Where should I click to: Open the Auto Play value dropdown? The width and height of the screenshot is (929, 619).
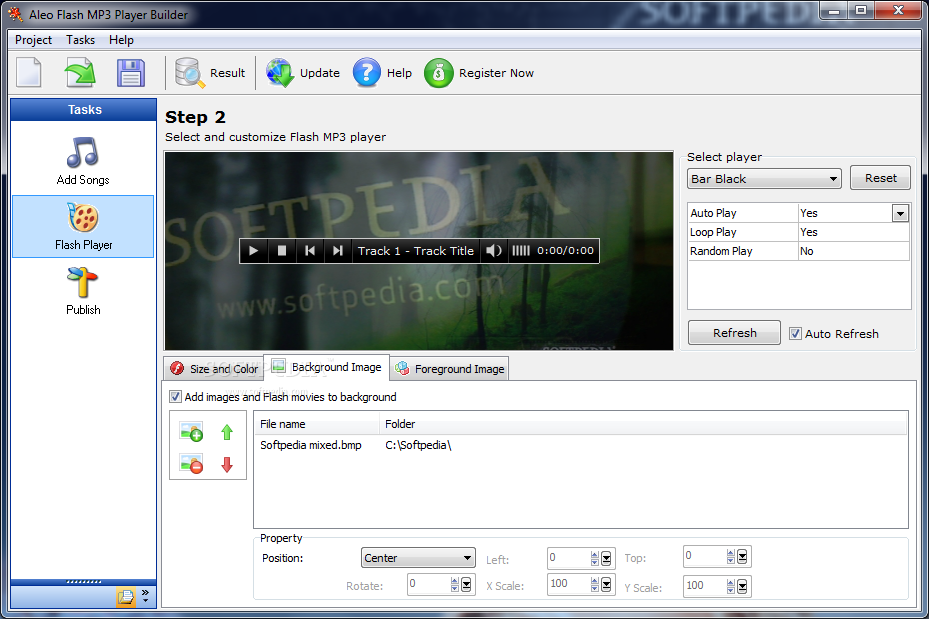click(900, 213)
